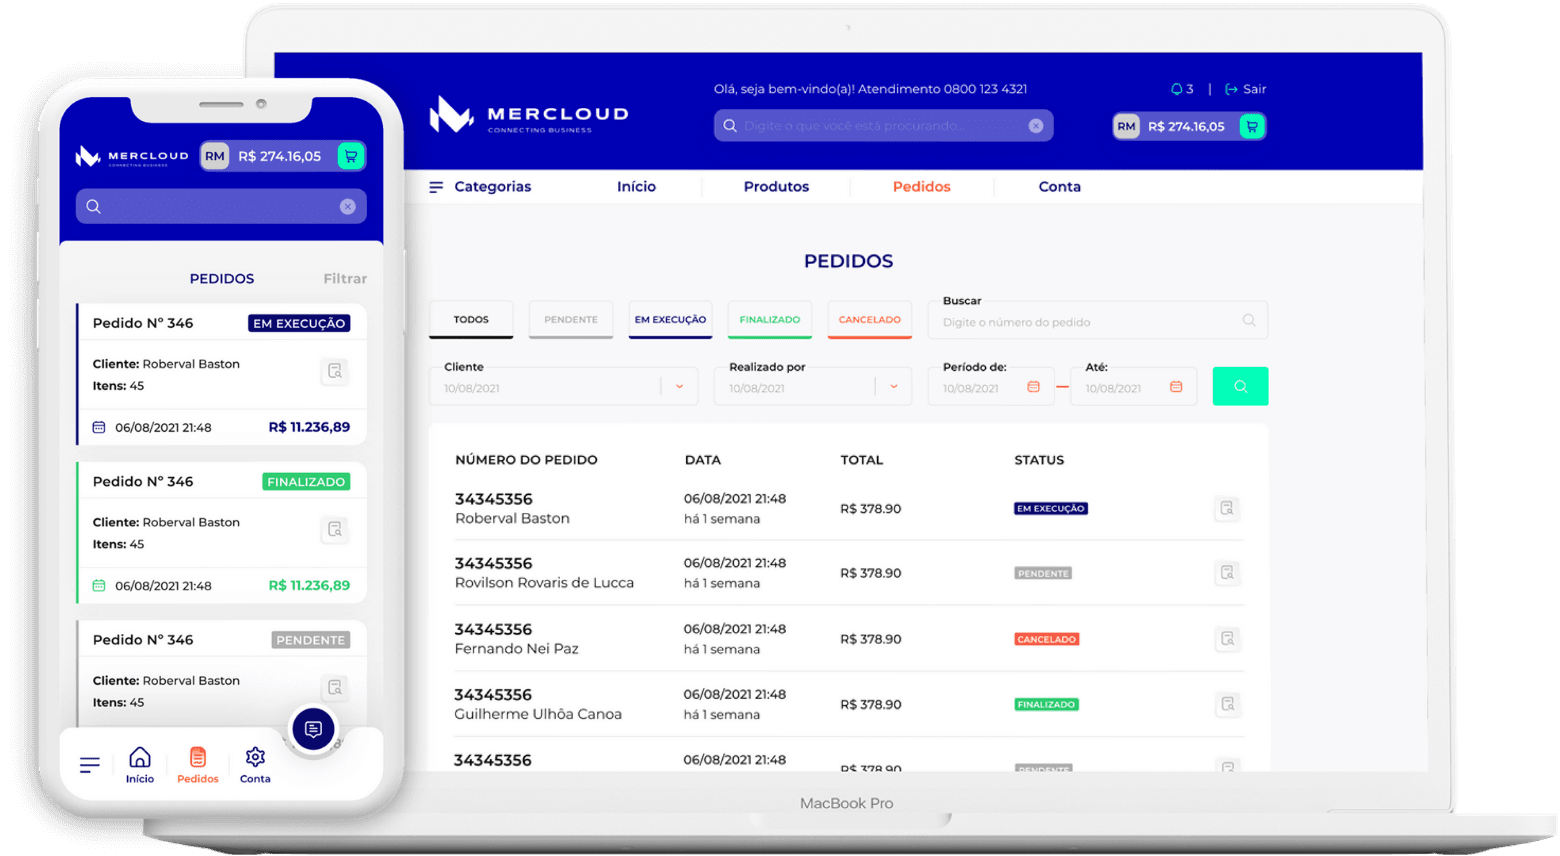Switch to the Produtos navigation tab

776,187
